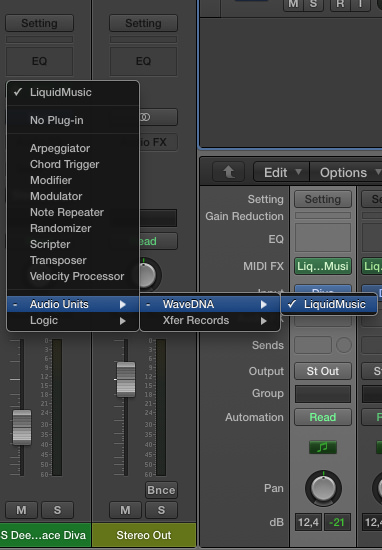The height and width of the screenshot is (550, 382).
Task: Choose the Modifier plug-in
Action: 73,180
